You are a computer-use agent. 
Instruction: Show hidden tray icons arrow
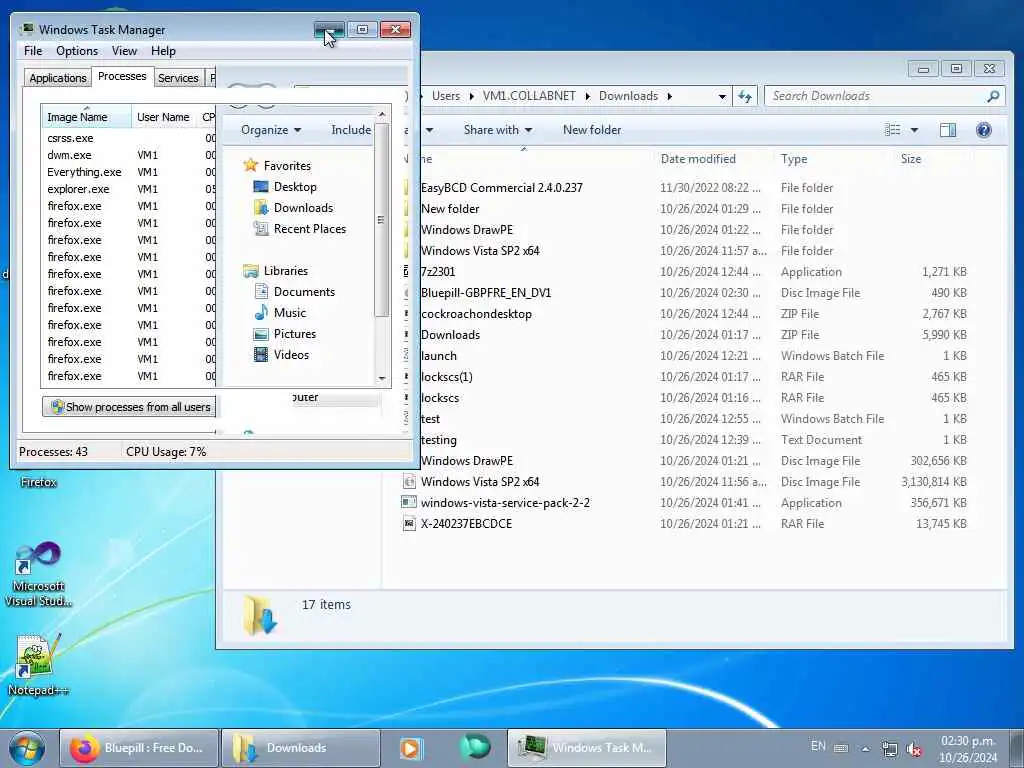pyautogui.click(x=866, y=749)
